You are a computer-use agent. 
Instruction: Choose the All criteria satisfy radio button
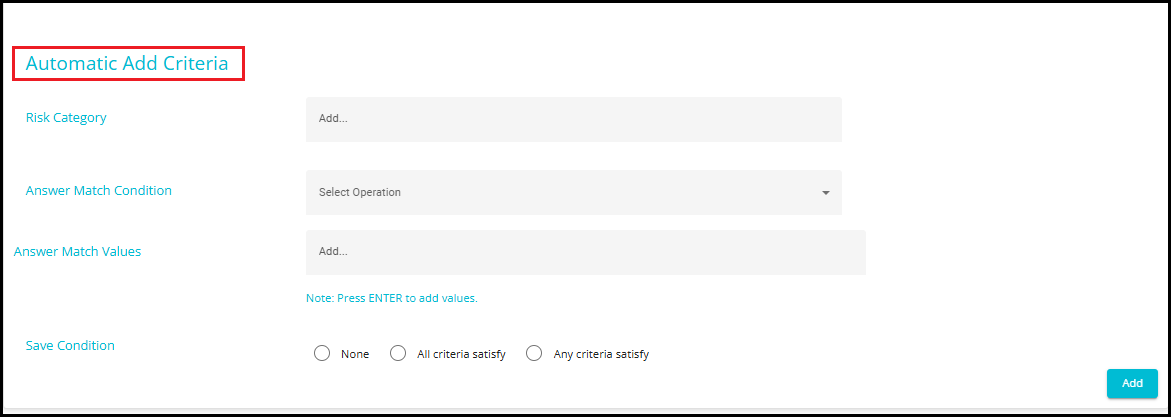pos(398,353)
